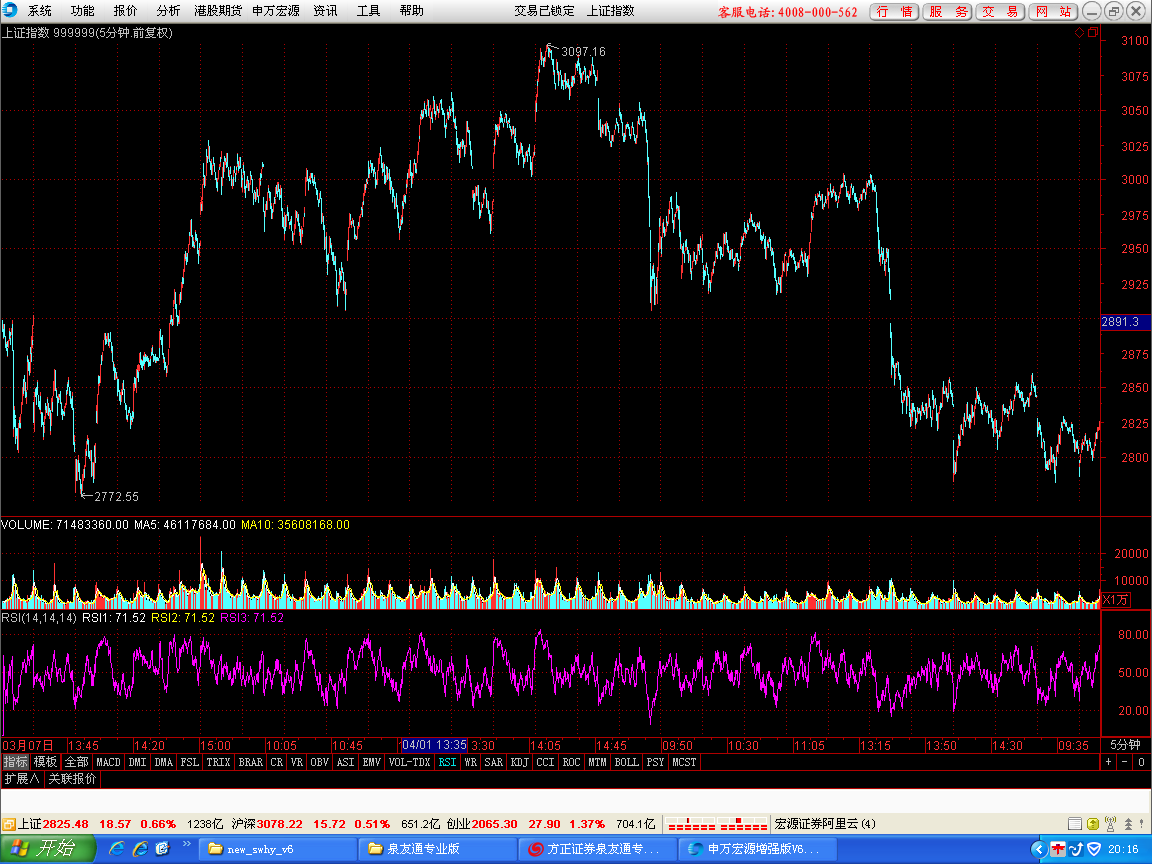Screen dimensions: 1152x864
Task: Open the 工具 menu
Action: point(369,11)
